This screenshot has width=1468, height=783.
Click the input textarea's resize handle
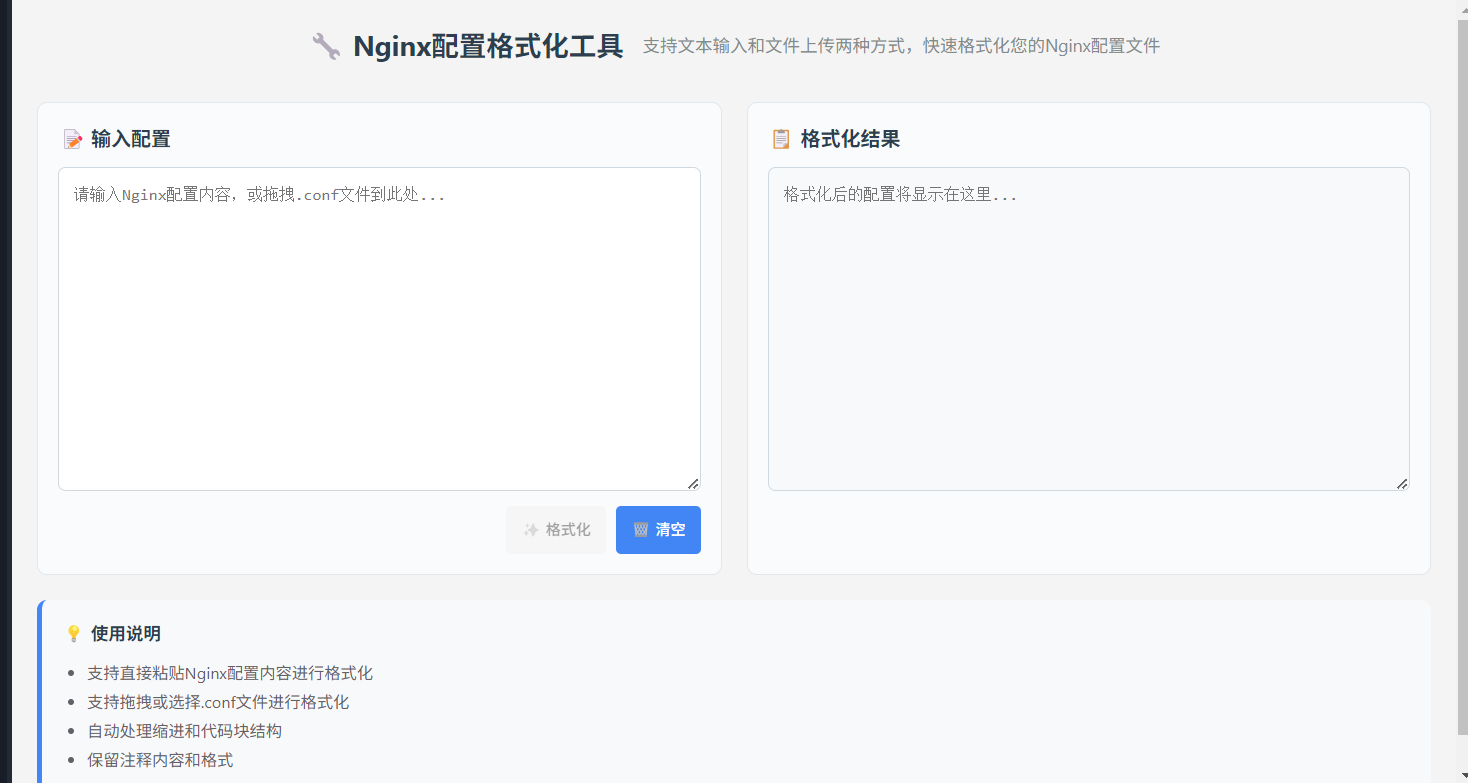pyautogui.click(x=693, y=483)
